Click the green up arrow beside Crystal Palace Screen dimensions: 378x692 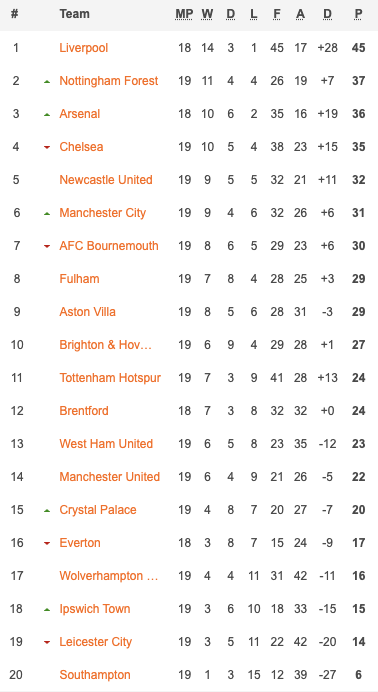pyautogui.click(x=47, y=511)
